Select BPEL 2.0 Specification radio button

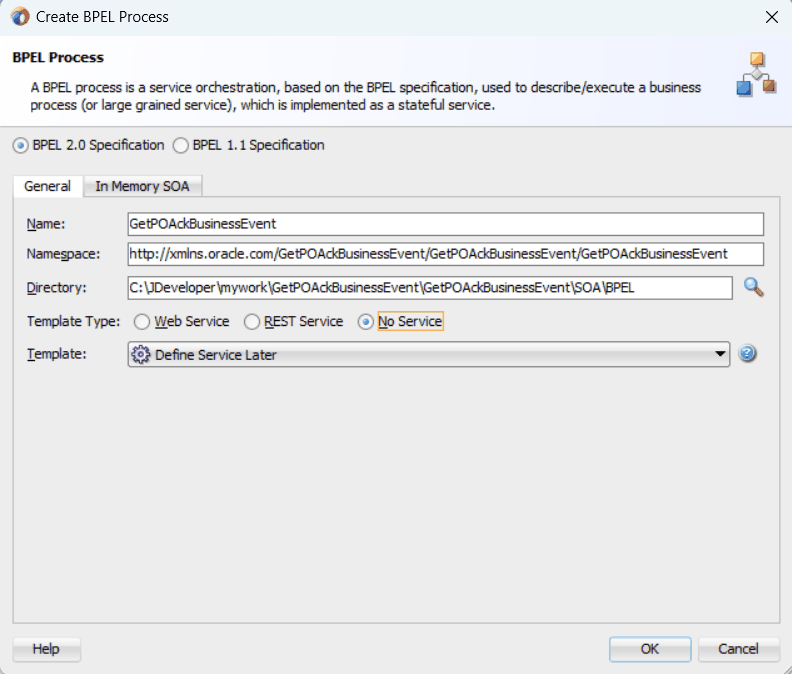pyautogui.click(x=21, y=146)
